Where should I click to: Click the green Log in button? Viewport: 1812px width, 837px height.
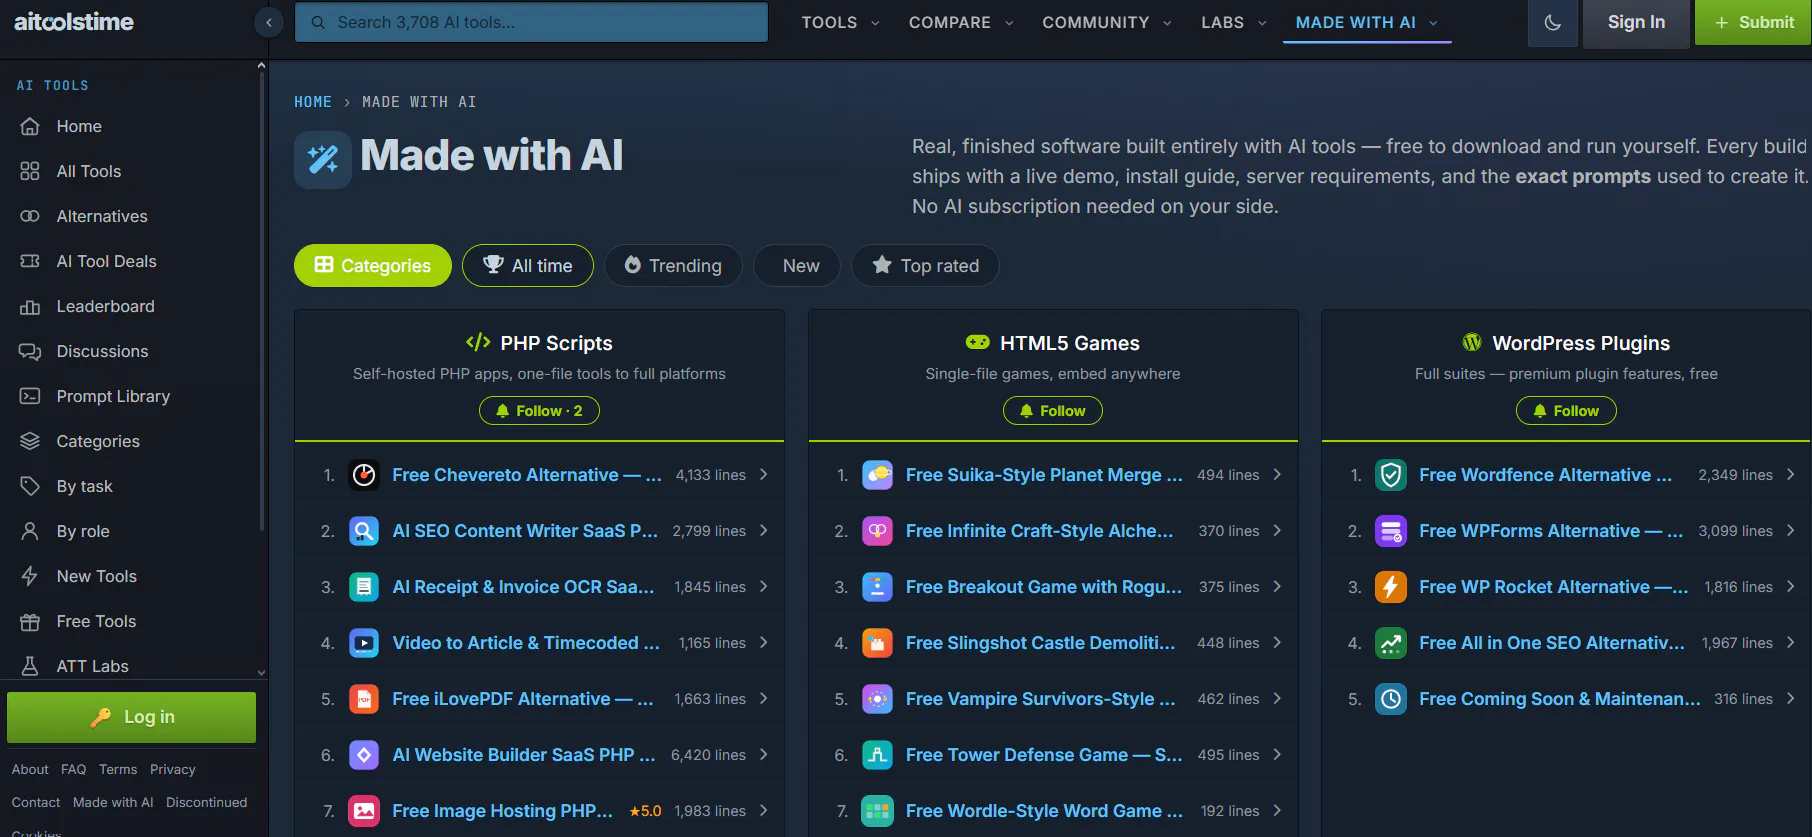131,717
